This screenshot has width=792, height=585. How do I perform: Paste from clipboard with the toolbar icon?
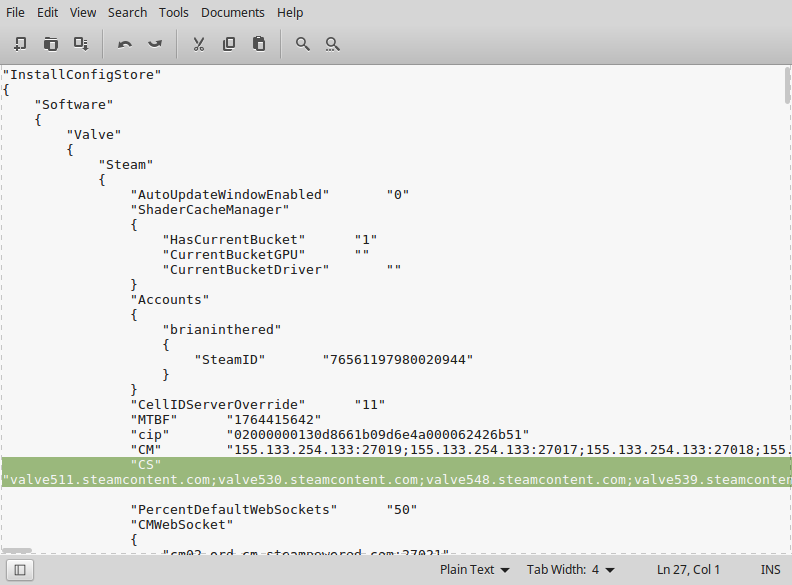[259, 44]
